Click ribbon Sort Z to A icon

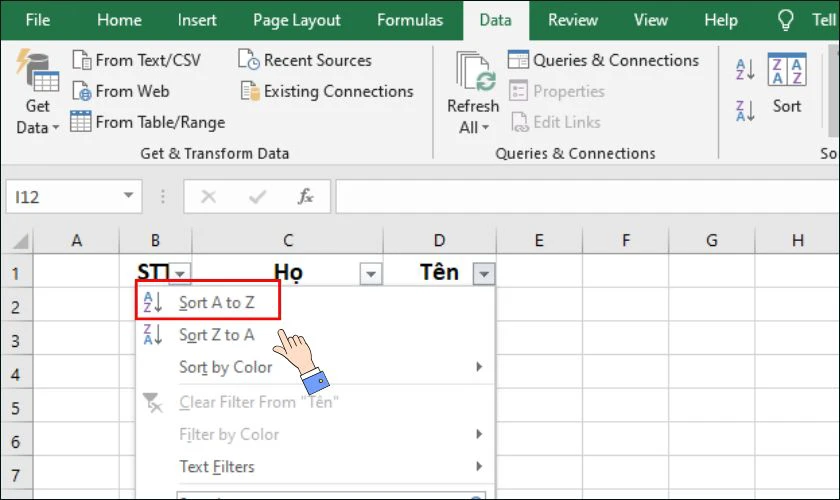(x=745, y=110)
